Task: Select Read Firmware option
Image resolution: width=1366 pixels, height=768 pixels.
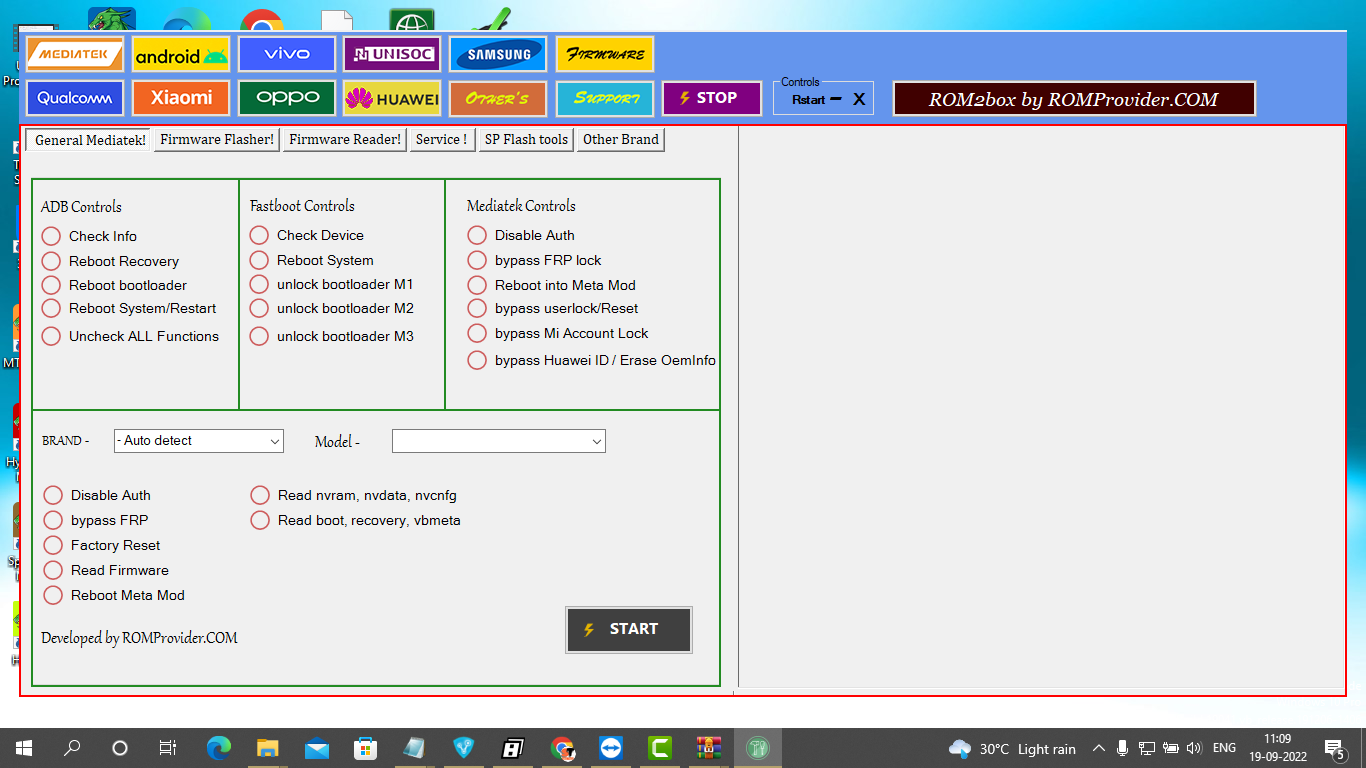Action: point(106,570)
